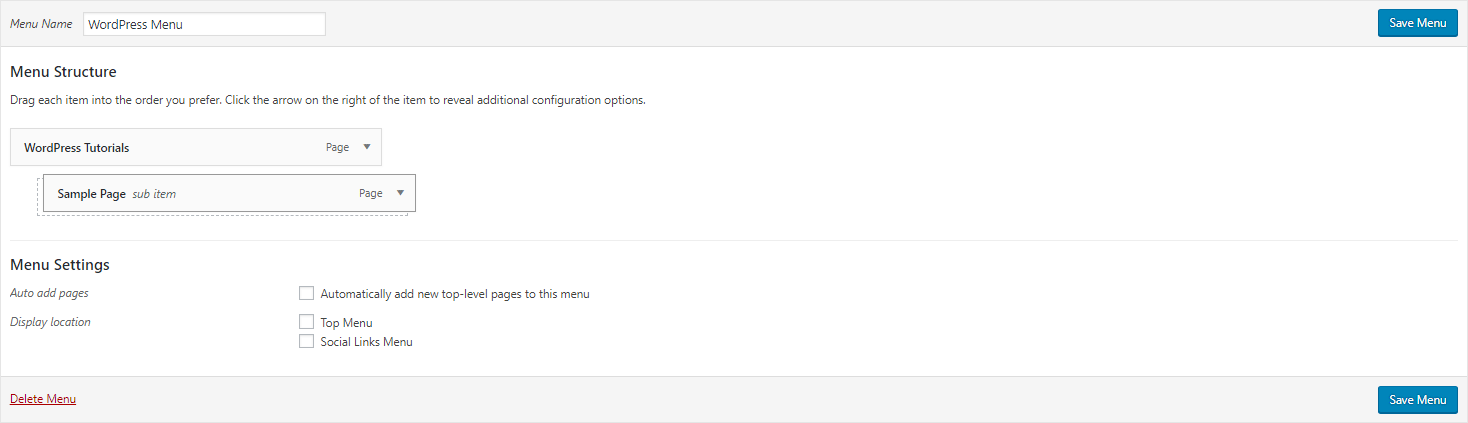Enable automatically add new top-level pages checkbox
This screenshot has height=423, width=1468.
307,294
